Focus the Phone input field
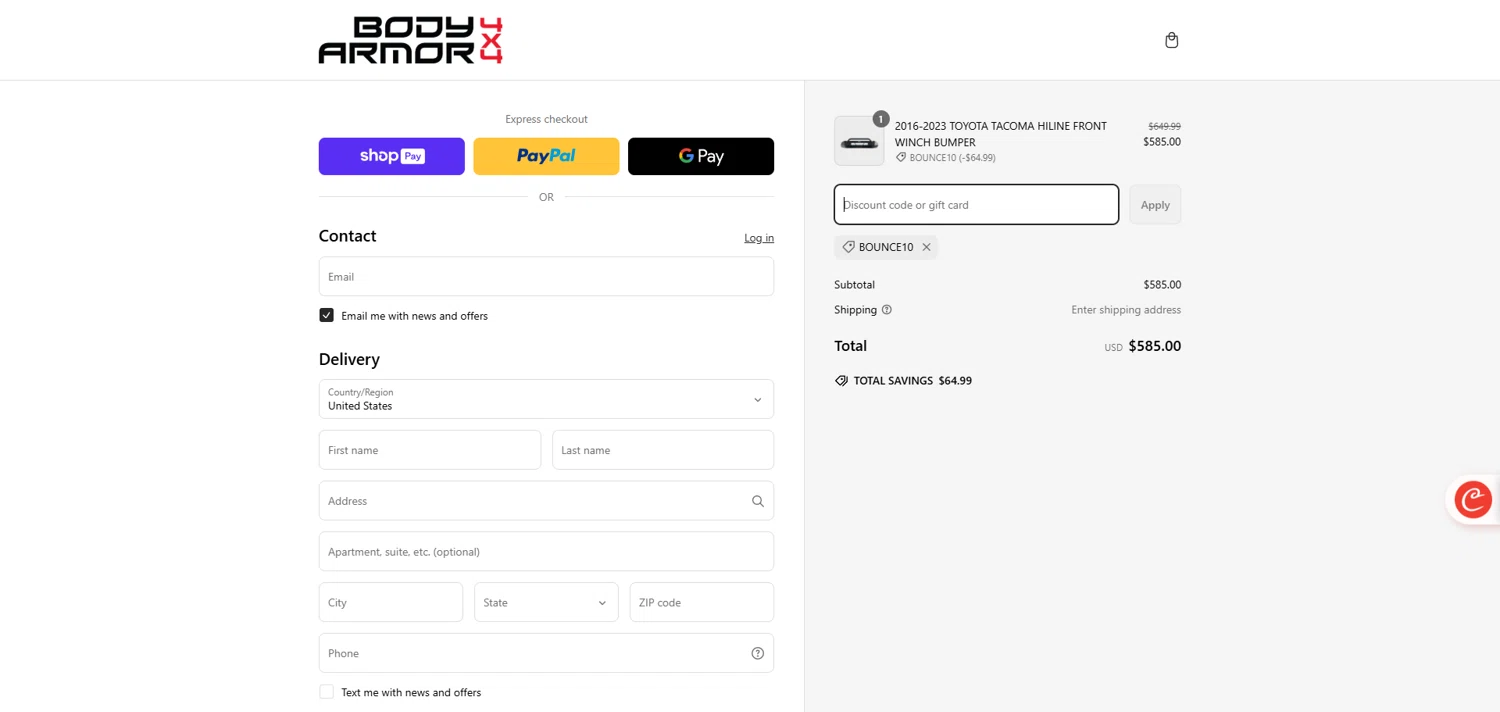1500x712 pixels. coord(546,653)
